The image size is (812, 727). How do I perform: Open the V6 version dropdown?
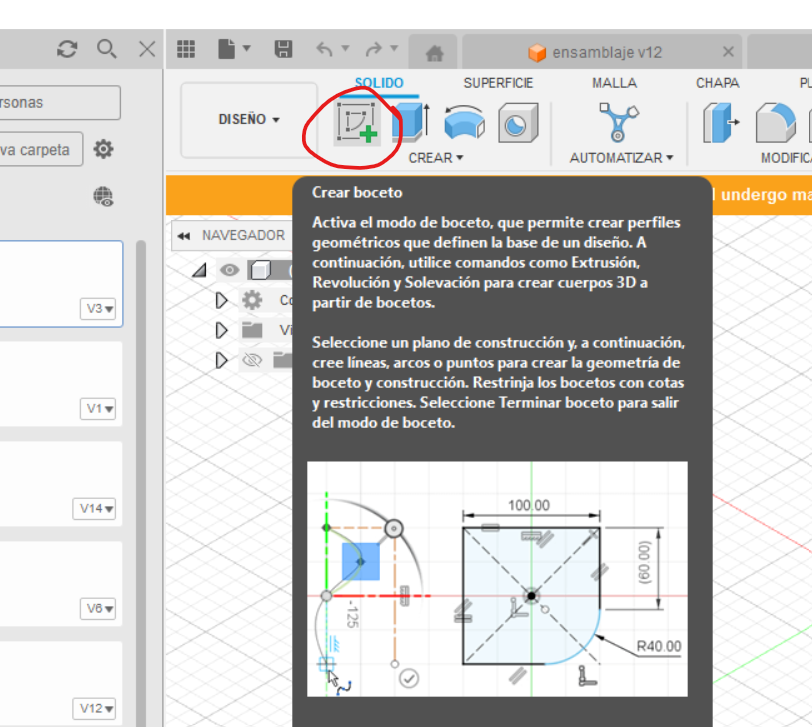(x=98, y=609)
